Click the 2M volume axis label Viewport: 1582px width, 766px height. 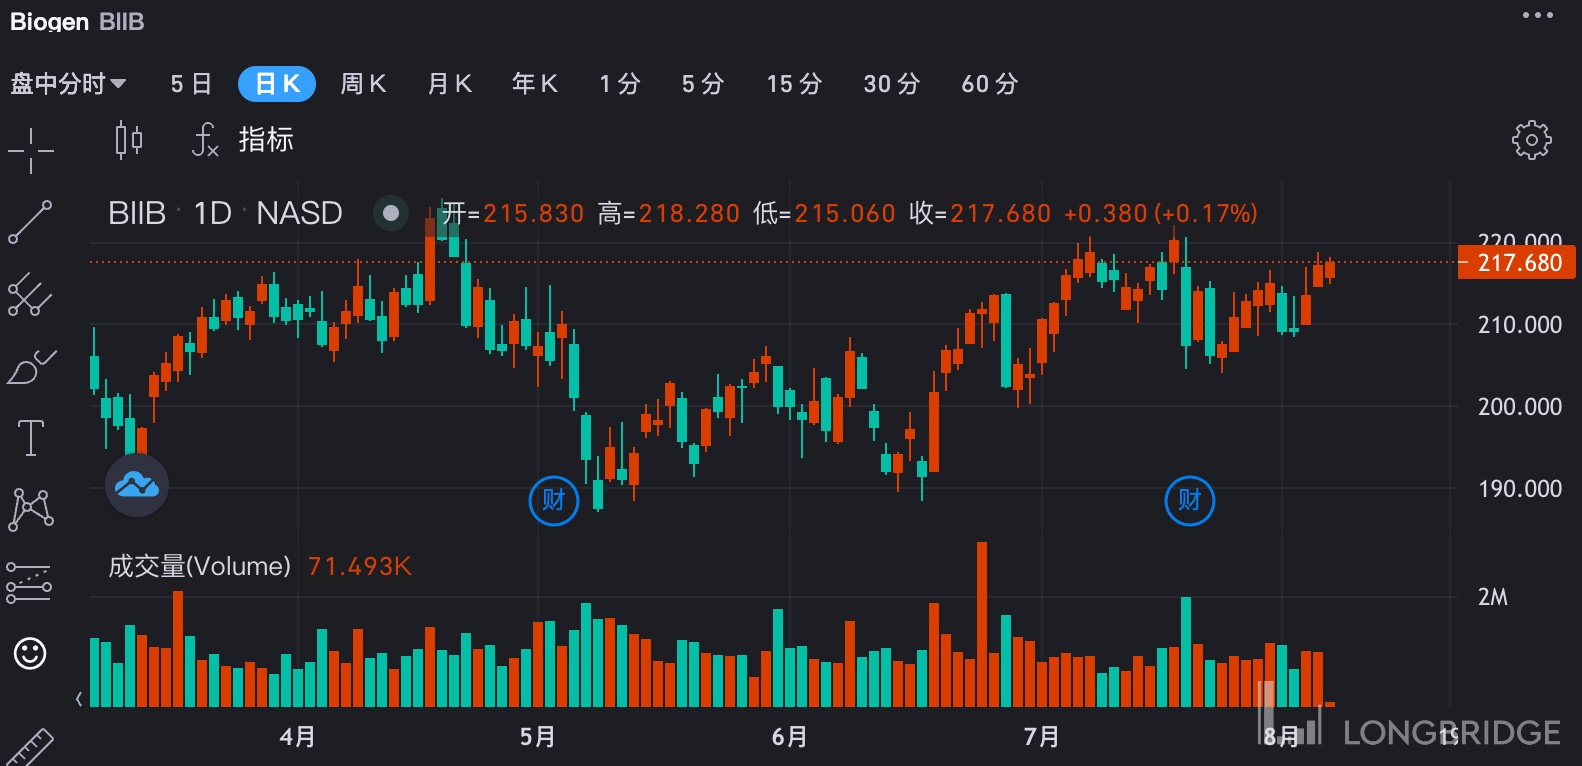(1493, 597)
